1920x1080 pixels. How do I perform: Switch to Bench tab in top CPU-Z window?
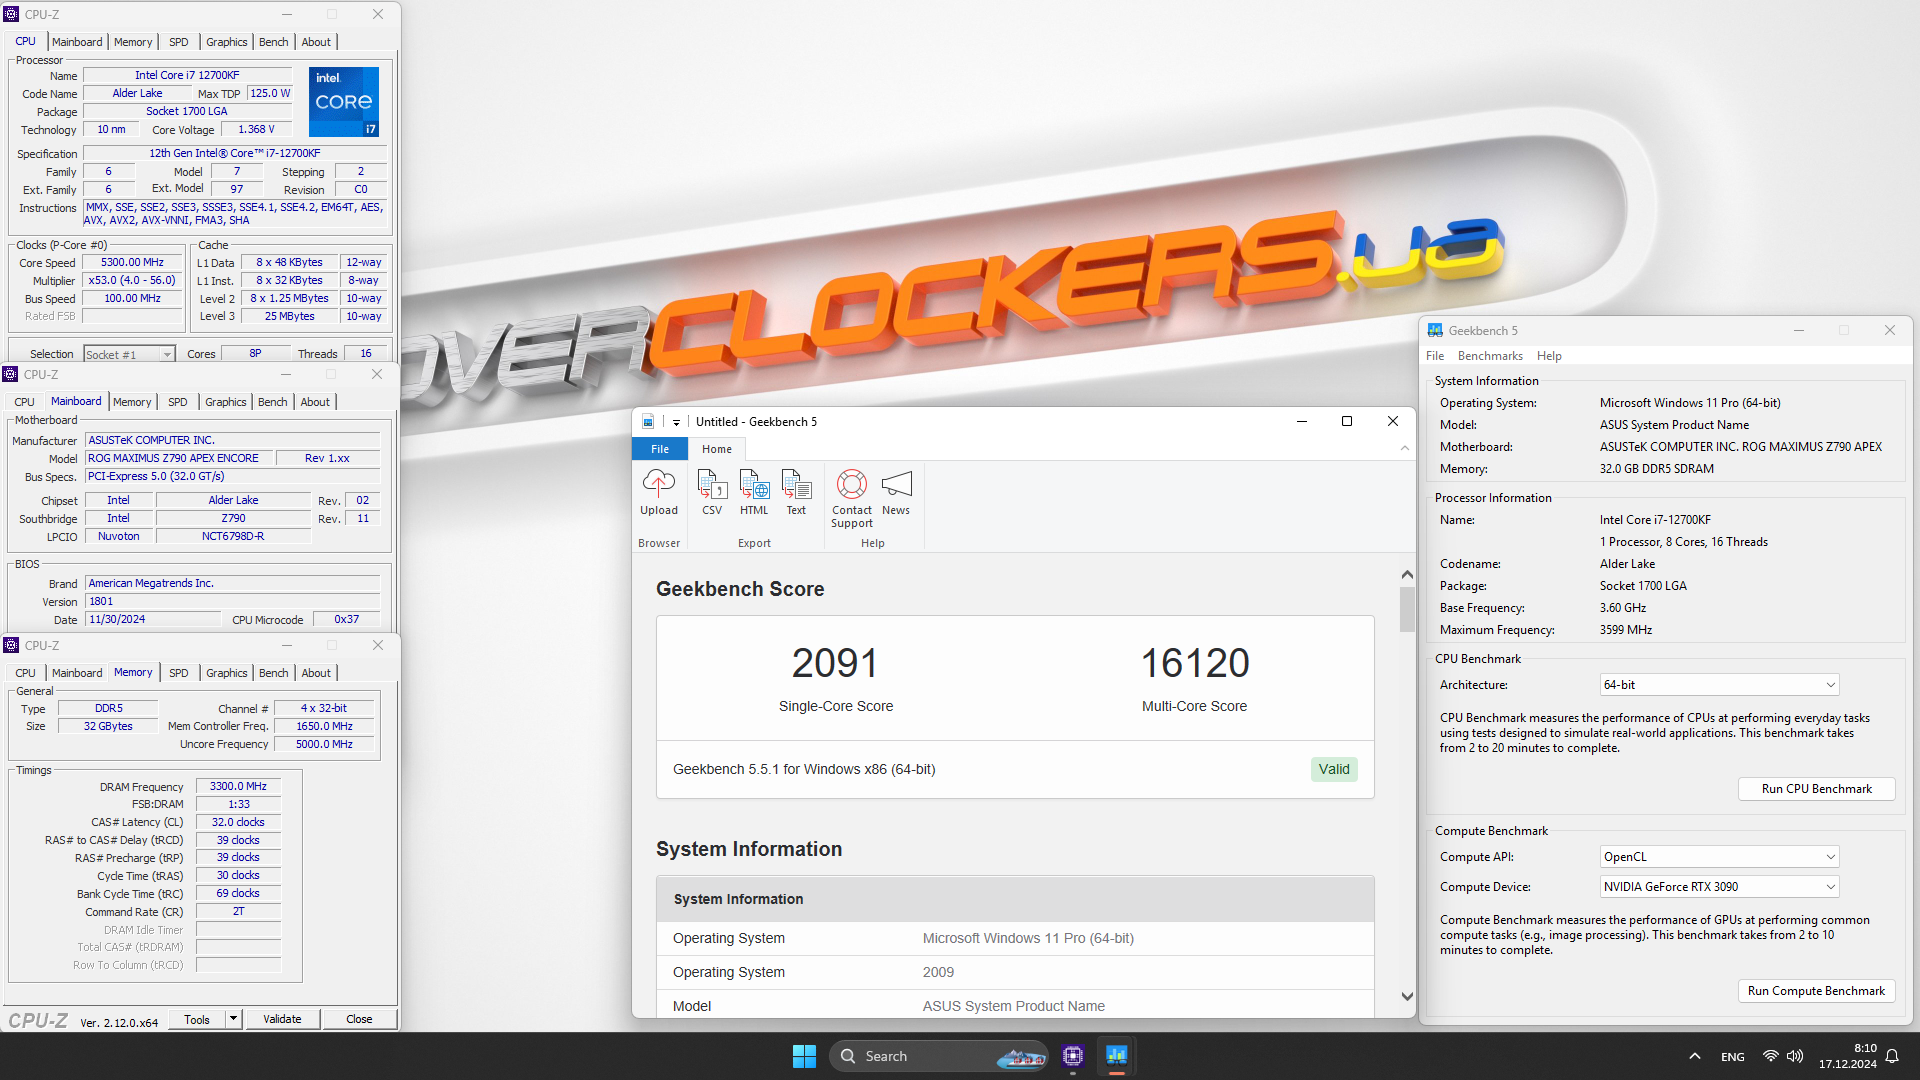pos(273,42)
